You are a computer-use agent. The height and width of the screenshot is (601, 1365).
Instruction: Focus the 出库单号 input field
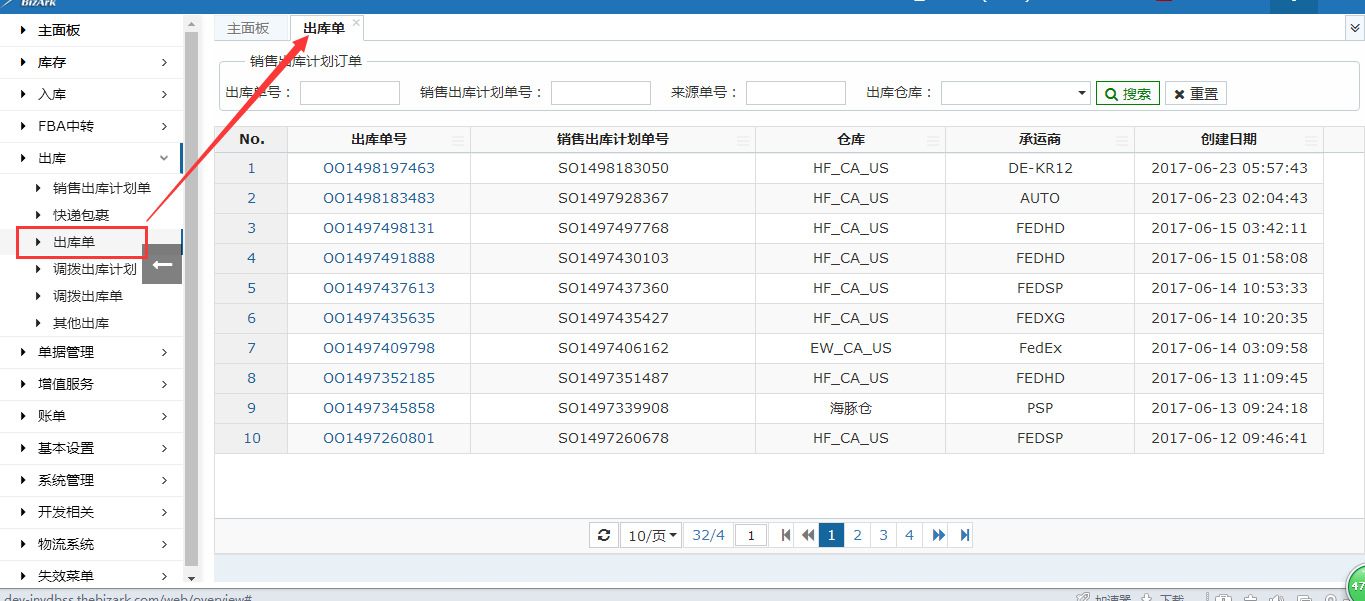tap(350, 93)
